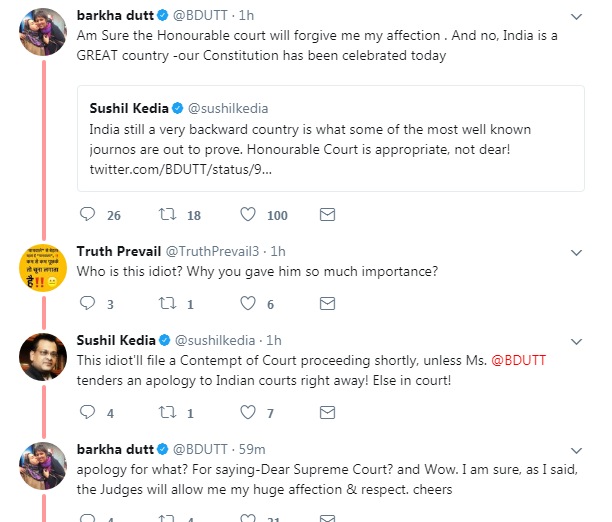
Task: Retweet Truth Prevail's idiot tweet
Action: (168, 304)
